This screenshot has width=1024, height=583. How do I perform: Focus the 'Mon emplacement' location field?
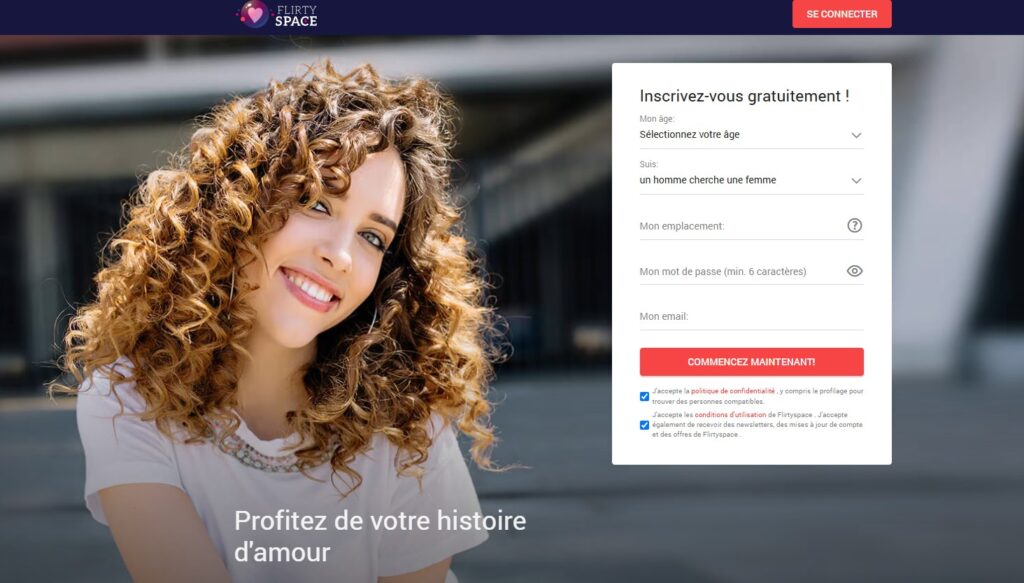pos(741,226)
